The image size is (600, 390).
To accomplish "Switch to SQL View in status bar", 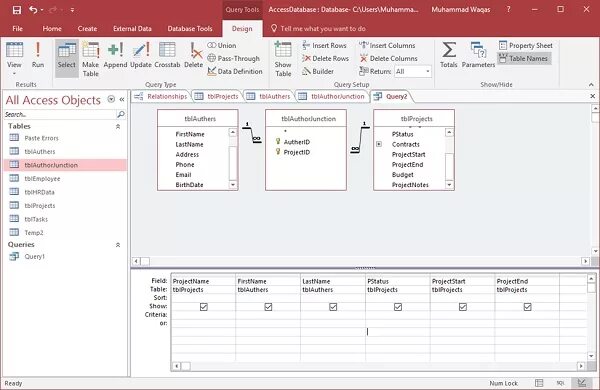I will pos(560,383).
